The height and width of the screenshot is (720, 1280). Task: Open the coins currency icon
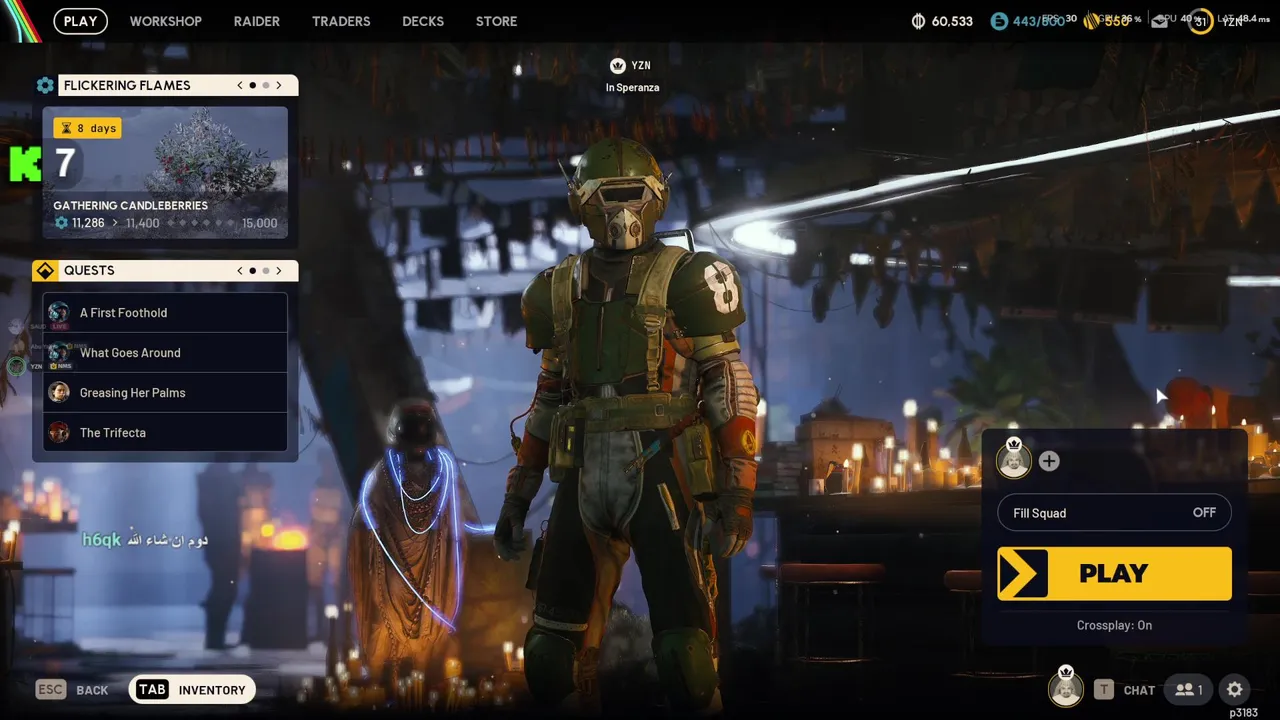point(918,21)
